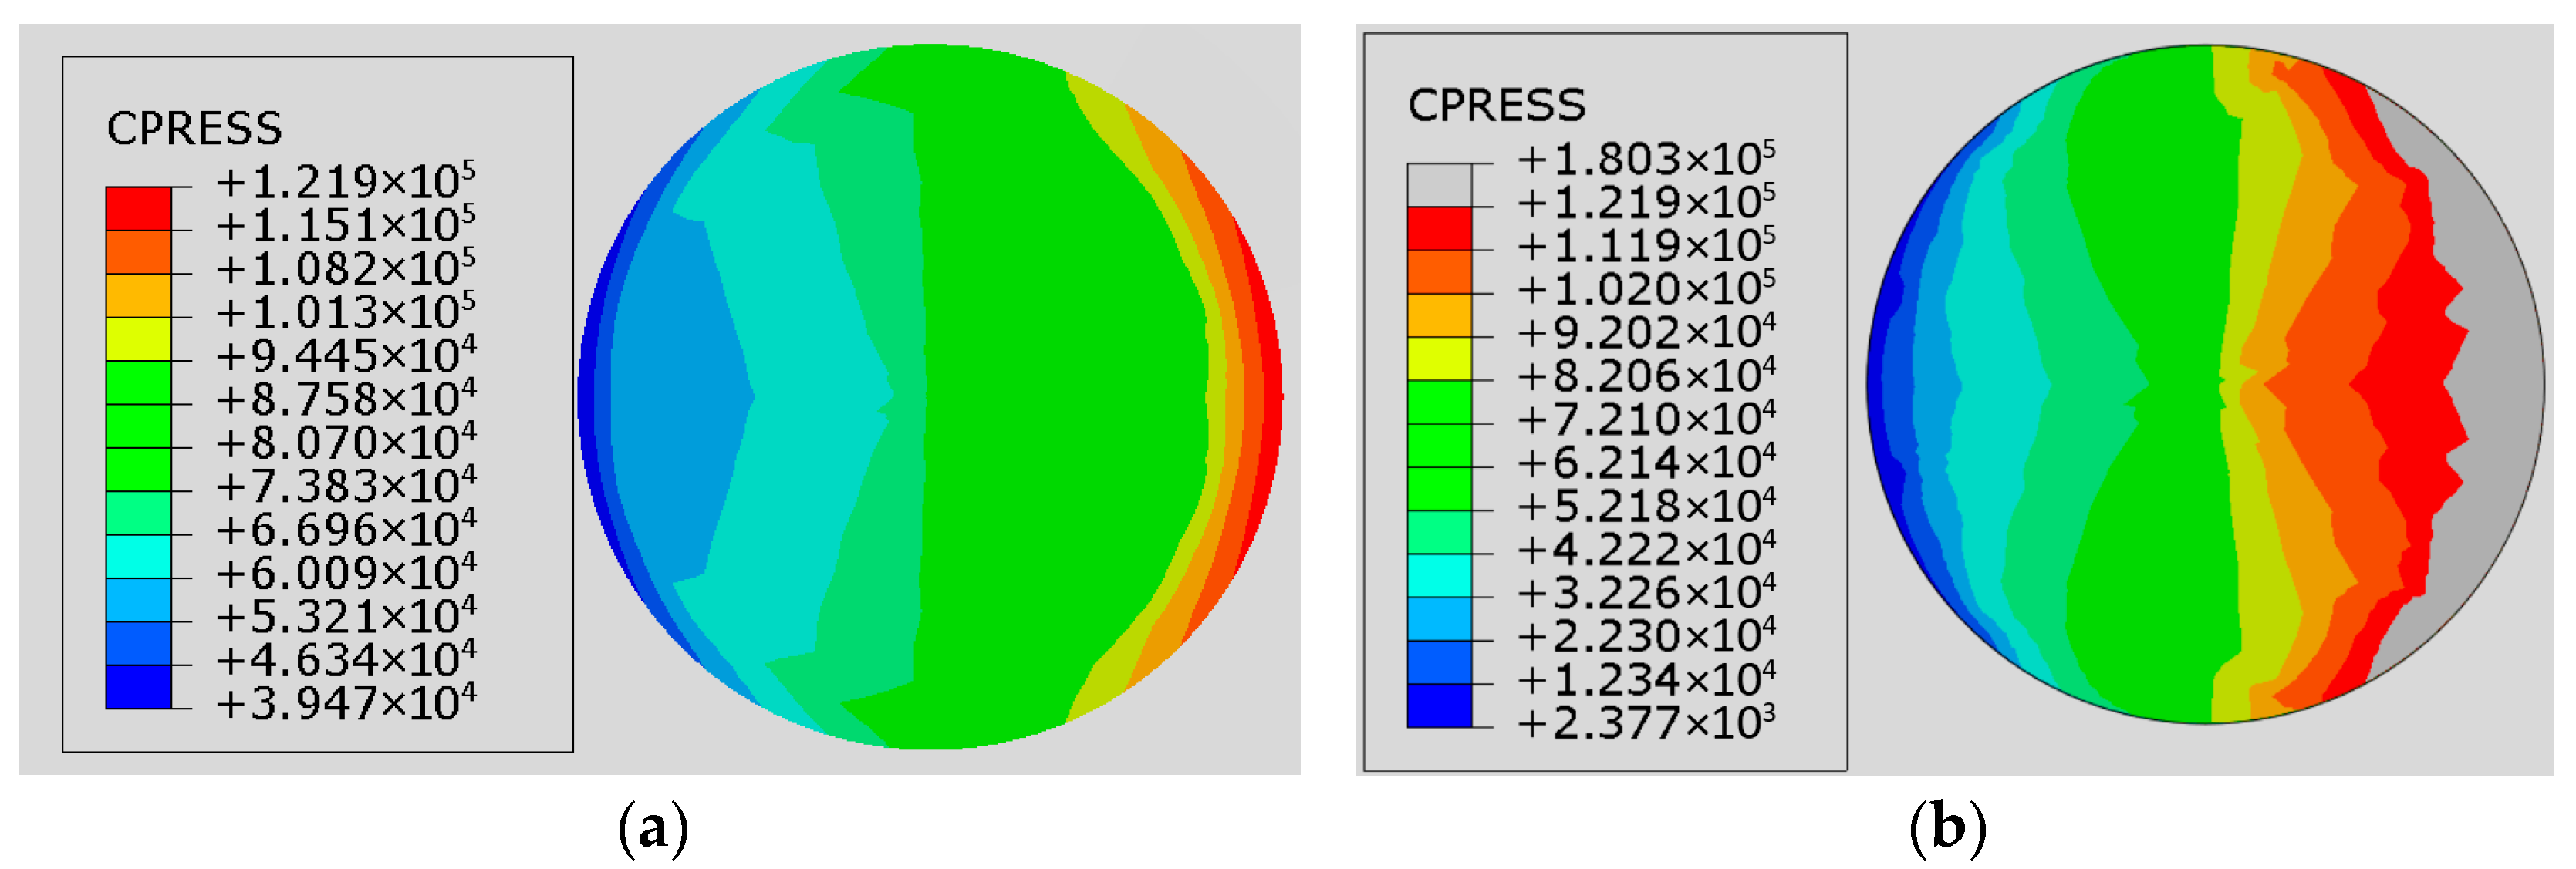Click the (b) figure caption label
This screenshot has width=2576, height=869.
click(1947, 829)
